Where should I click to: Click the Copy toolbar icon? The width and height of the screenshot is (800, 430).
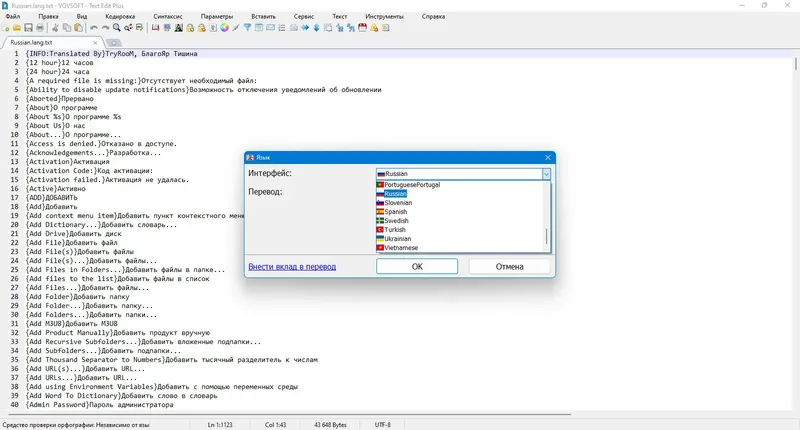click(67, 28)
